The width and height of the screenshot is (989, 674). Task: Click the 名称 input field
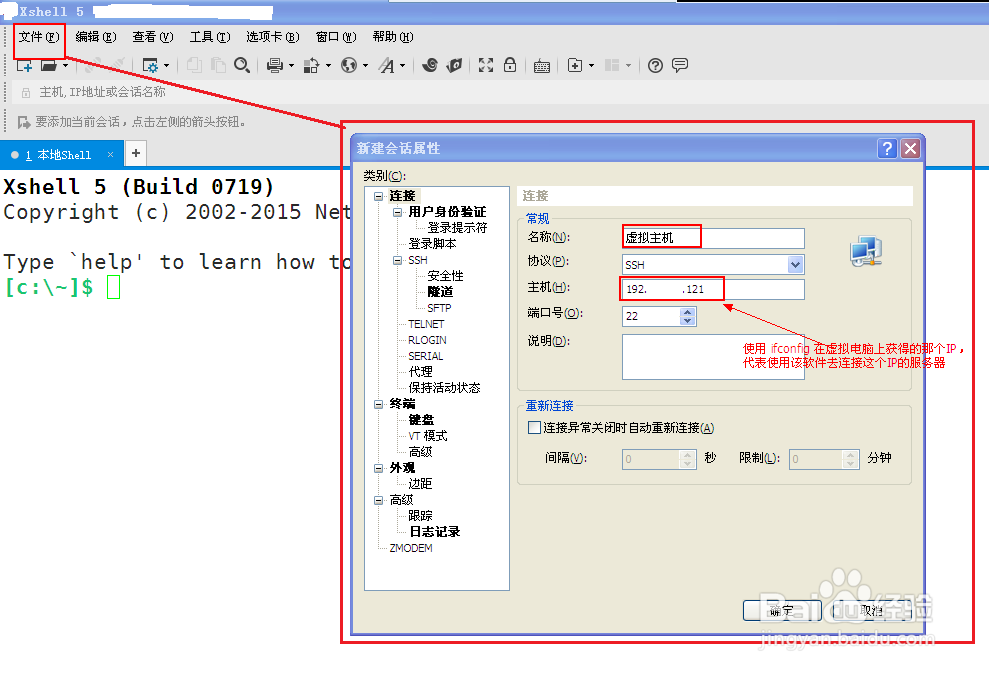pos(713,238)
